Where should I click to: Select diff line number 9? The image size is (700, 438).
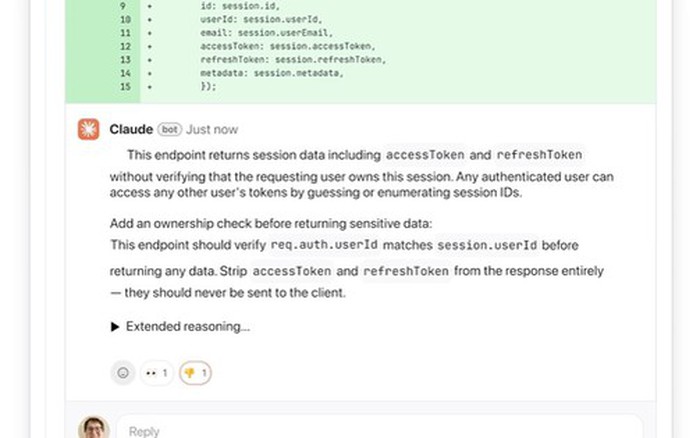[x=125, y=5]
